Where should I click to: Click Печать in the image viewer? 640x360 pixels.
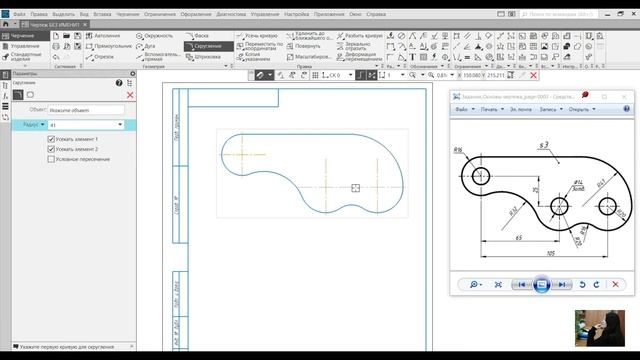[492, 109]
